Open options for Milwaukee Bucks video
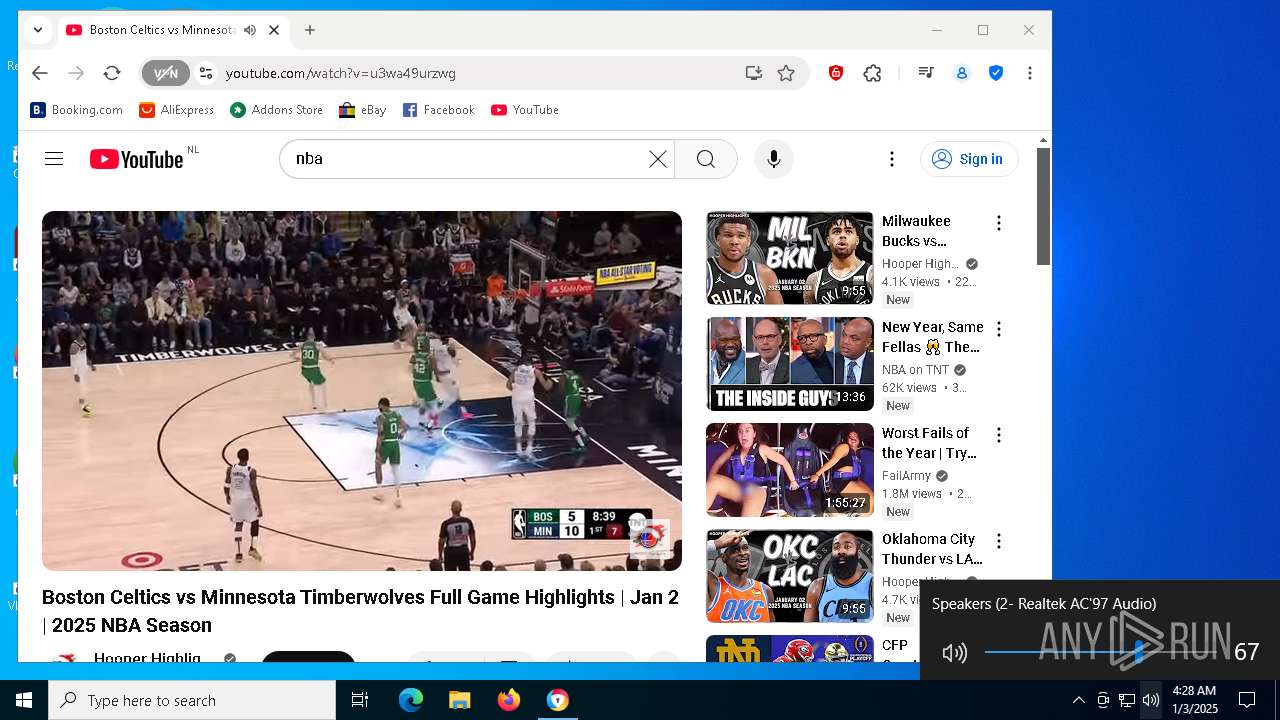 (998, 223)
